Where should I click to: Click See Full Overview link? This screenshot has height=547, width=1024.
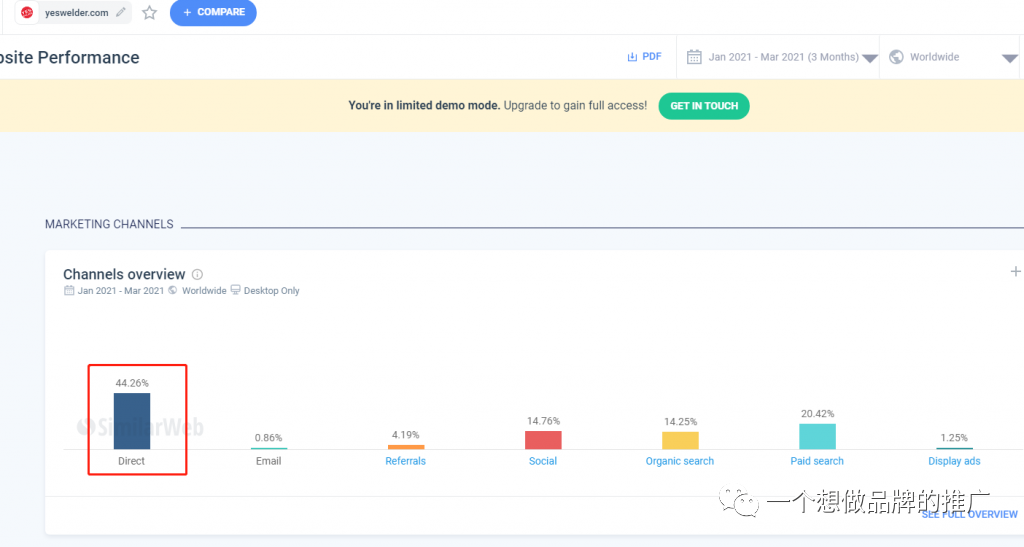[x=969, y=514]
